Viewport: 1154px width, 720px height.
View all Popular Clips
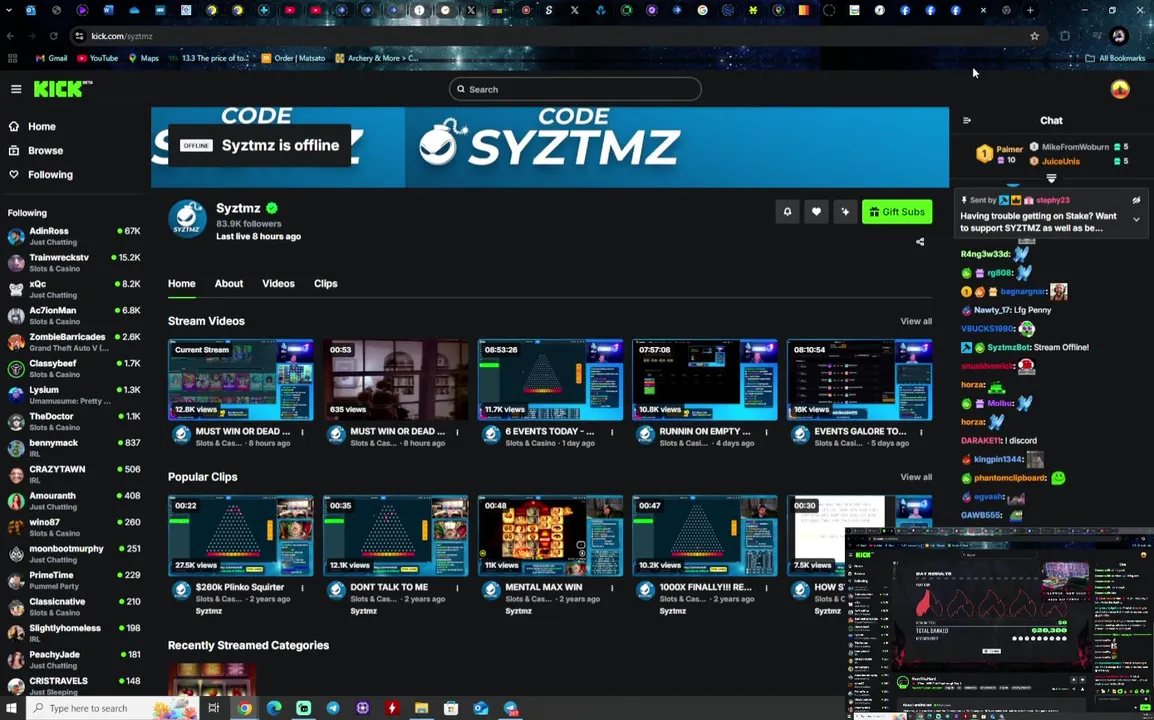pos(916,477)
